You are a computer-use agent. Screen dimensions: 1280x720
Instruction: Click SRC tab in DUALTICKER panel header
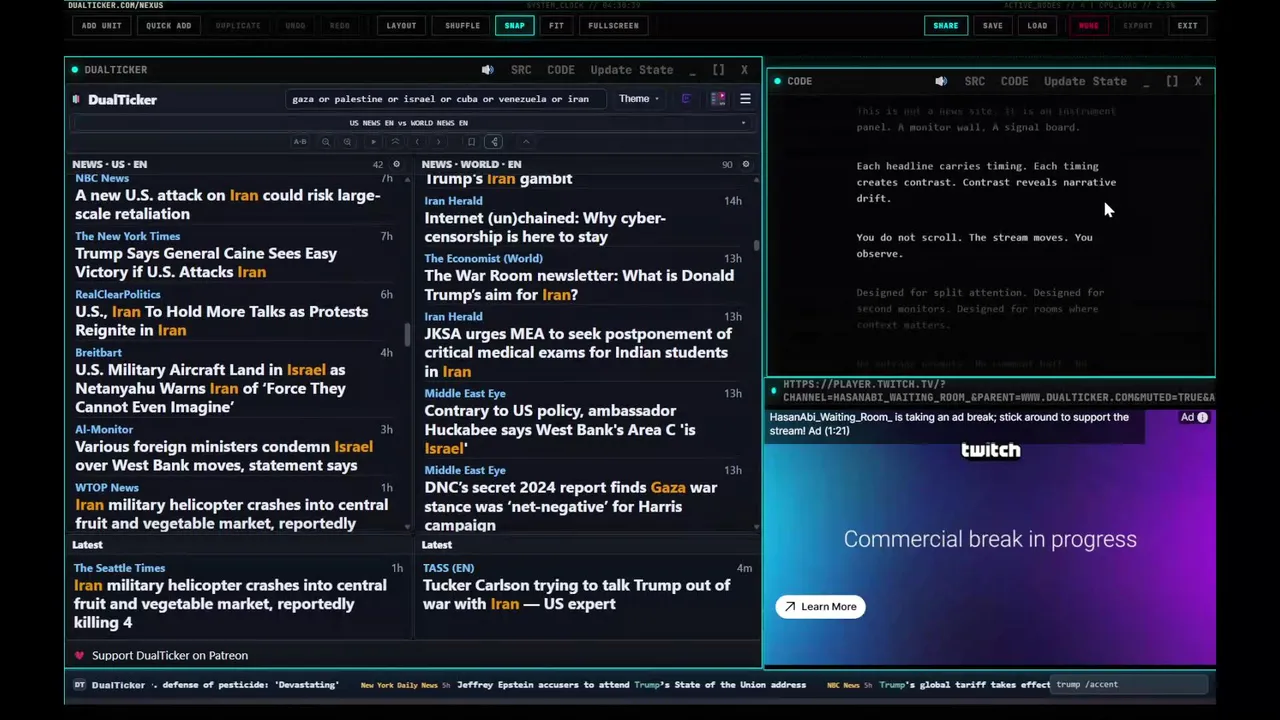(521, 70)
